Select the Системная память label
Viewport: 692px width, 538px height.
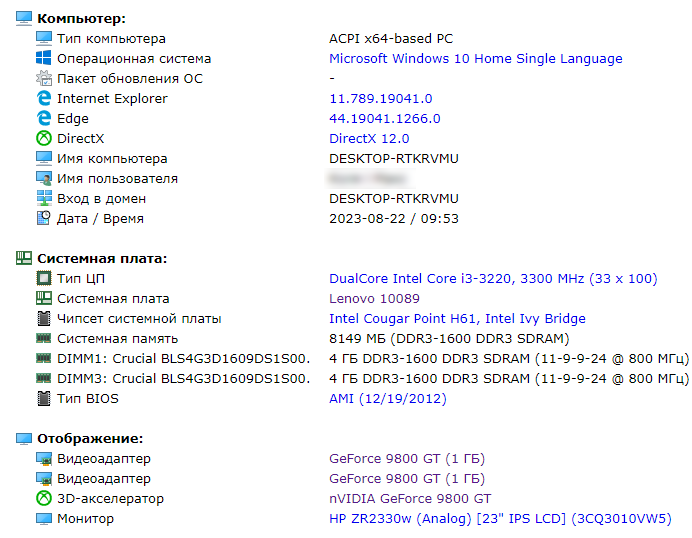point(117,339)
